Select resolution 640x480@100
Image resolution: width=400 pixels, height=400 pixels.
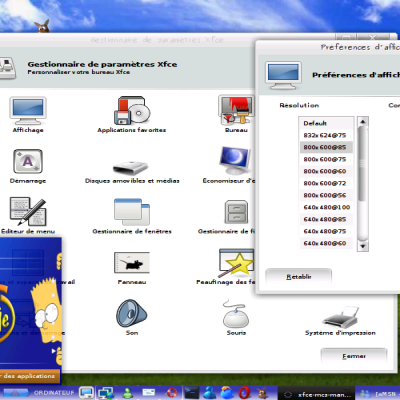[x=326, y=207]
